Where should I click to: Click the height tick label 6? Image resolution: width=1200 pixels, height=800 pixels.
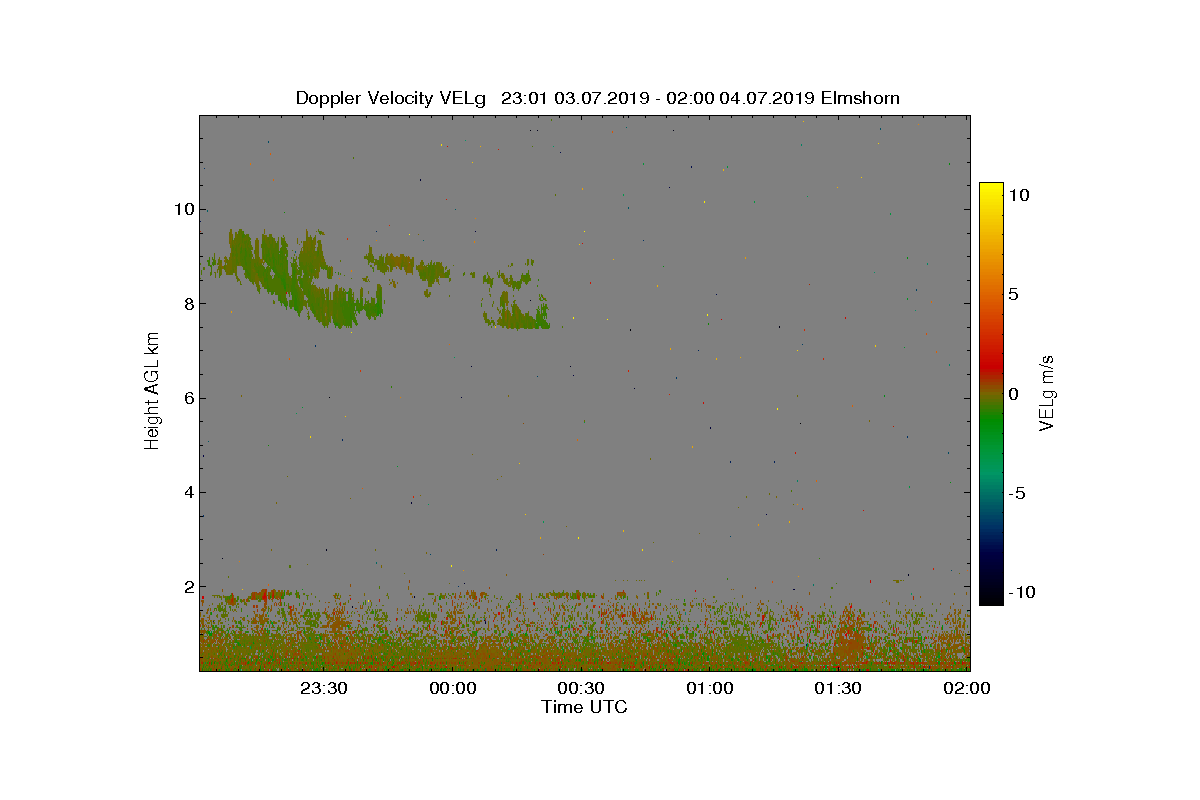tap(187, 398)
